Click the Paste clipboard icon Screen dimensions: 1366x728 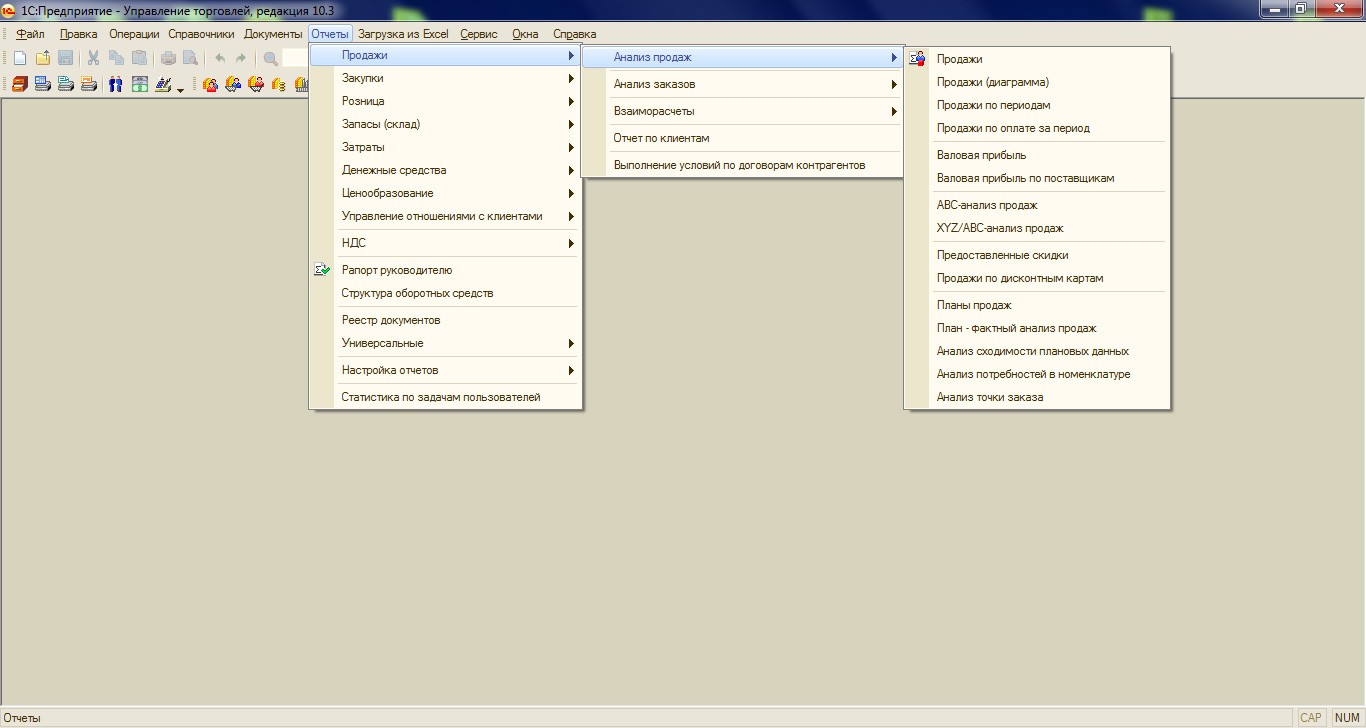[139, 58]
